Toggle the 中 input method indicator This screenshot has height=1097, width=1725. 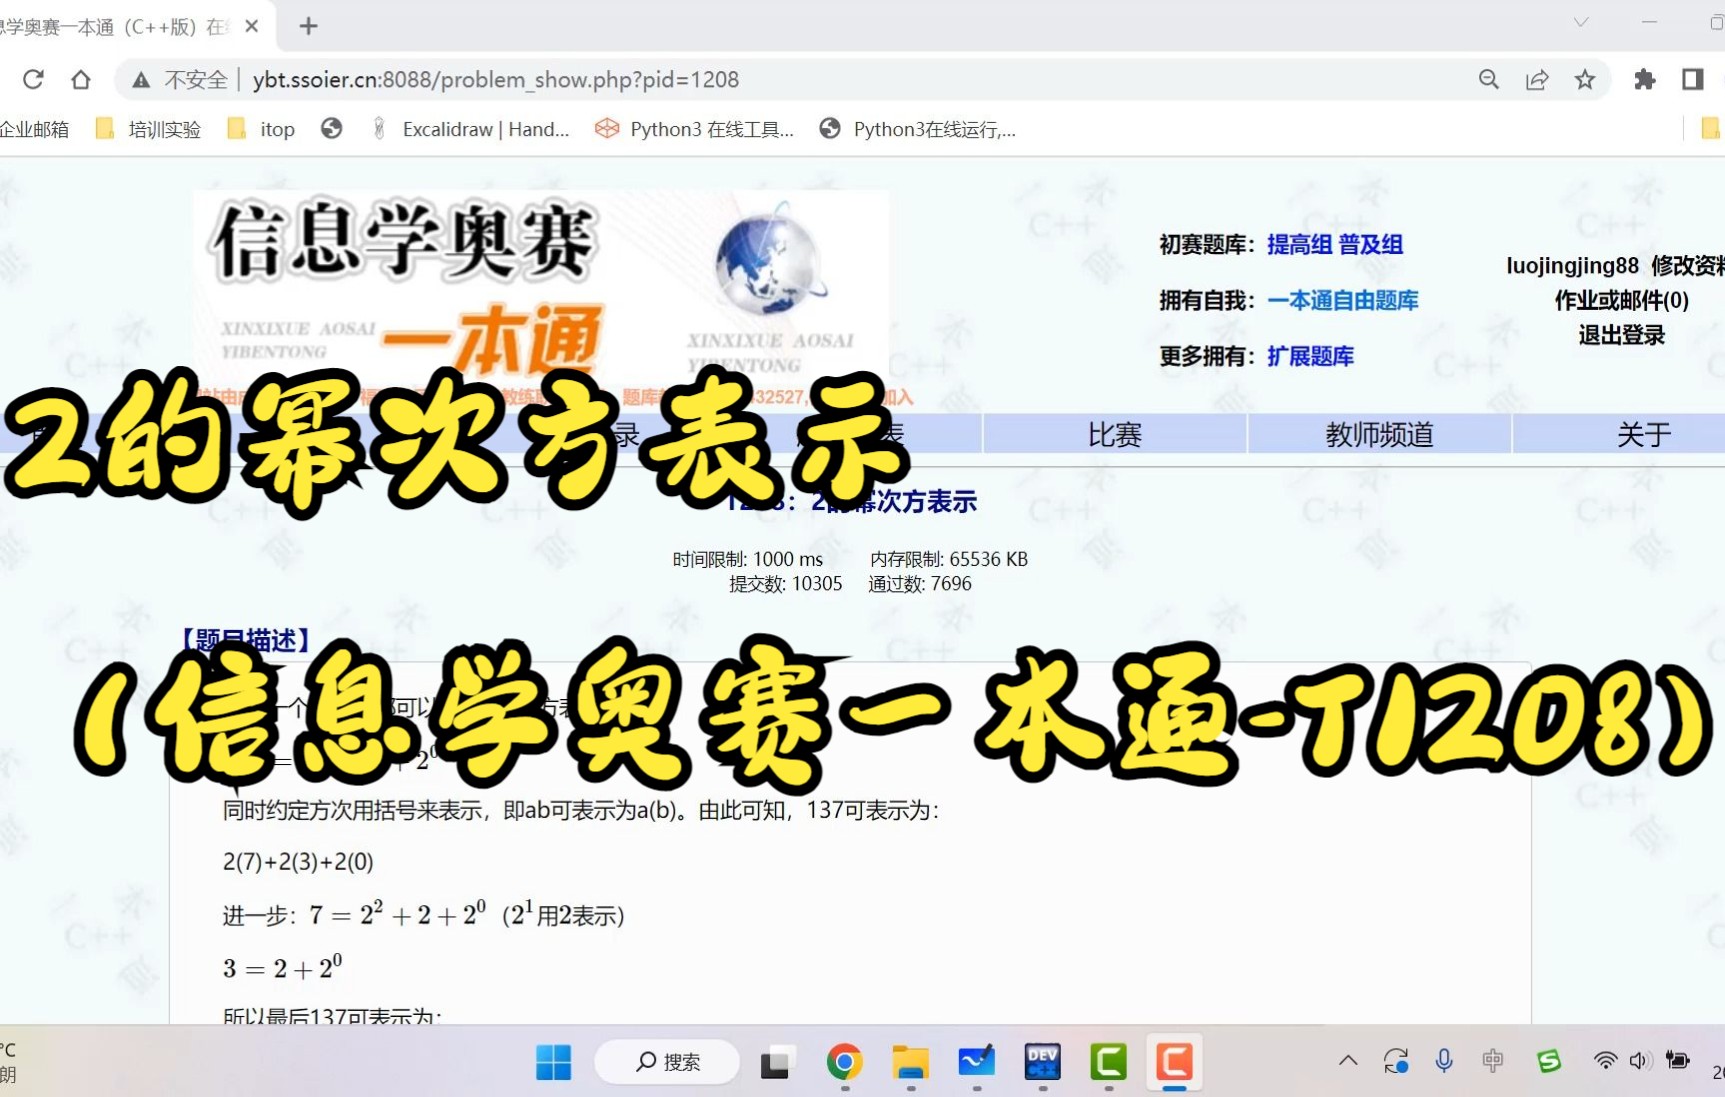click(x=1493, y=1061)
